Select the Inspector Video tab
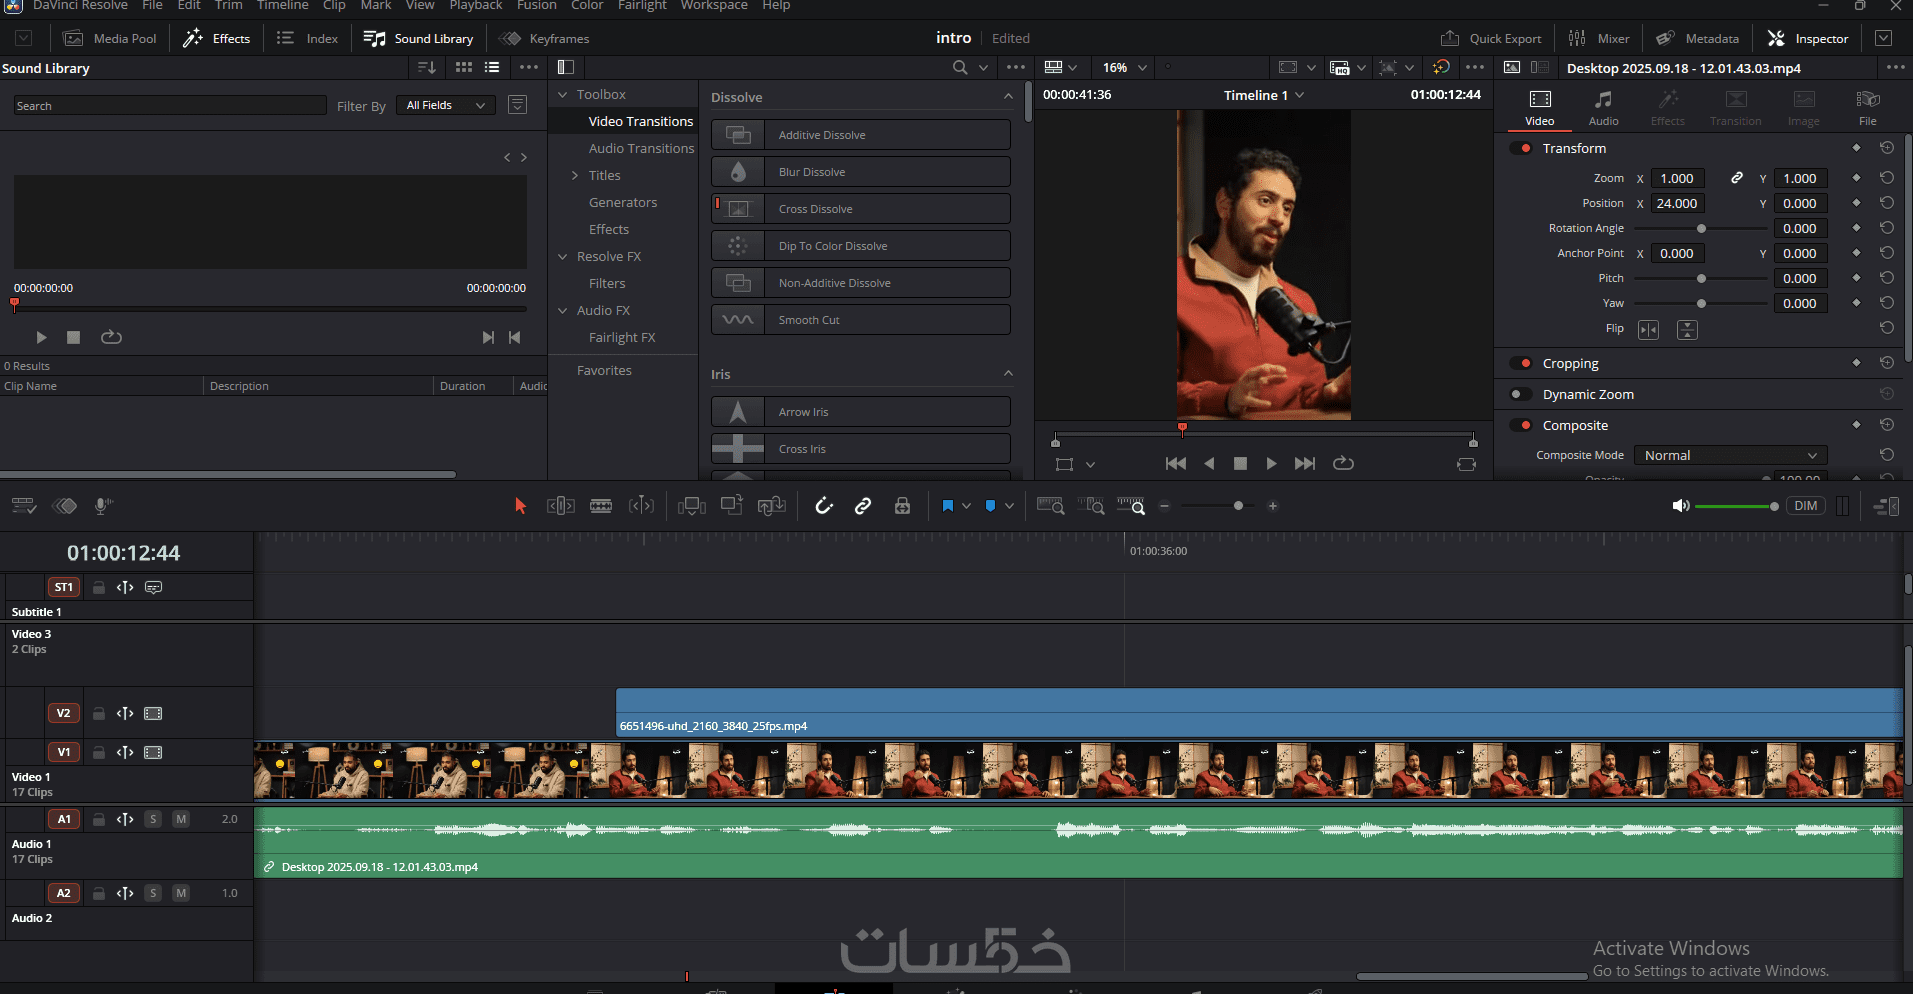This screenshot has height=994, width=1913. (1540, 108)
